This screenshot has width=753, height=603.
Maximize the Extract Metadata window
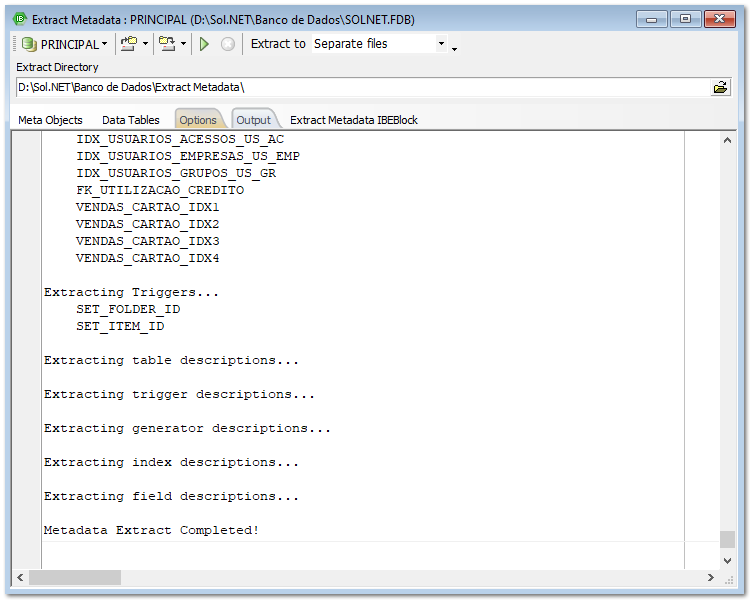(685, 19)
